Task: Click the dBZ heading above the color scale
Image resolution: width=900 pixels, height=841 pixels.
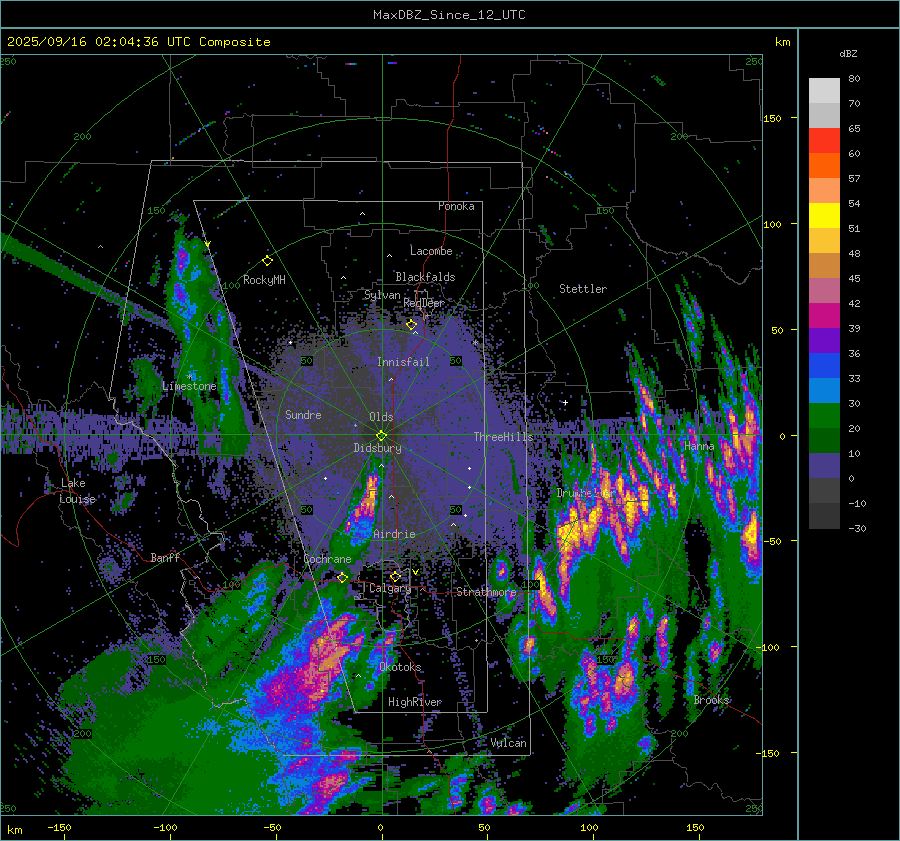Action: click(x=848, y=54)
